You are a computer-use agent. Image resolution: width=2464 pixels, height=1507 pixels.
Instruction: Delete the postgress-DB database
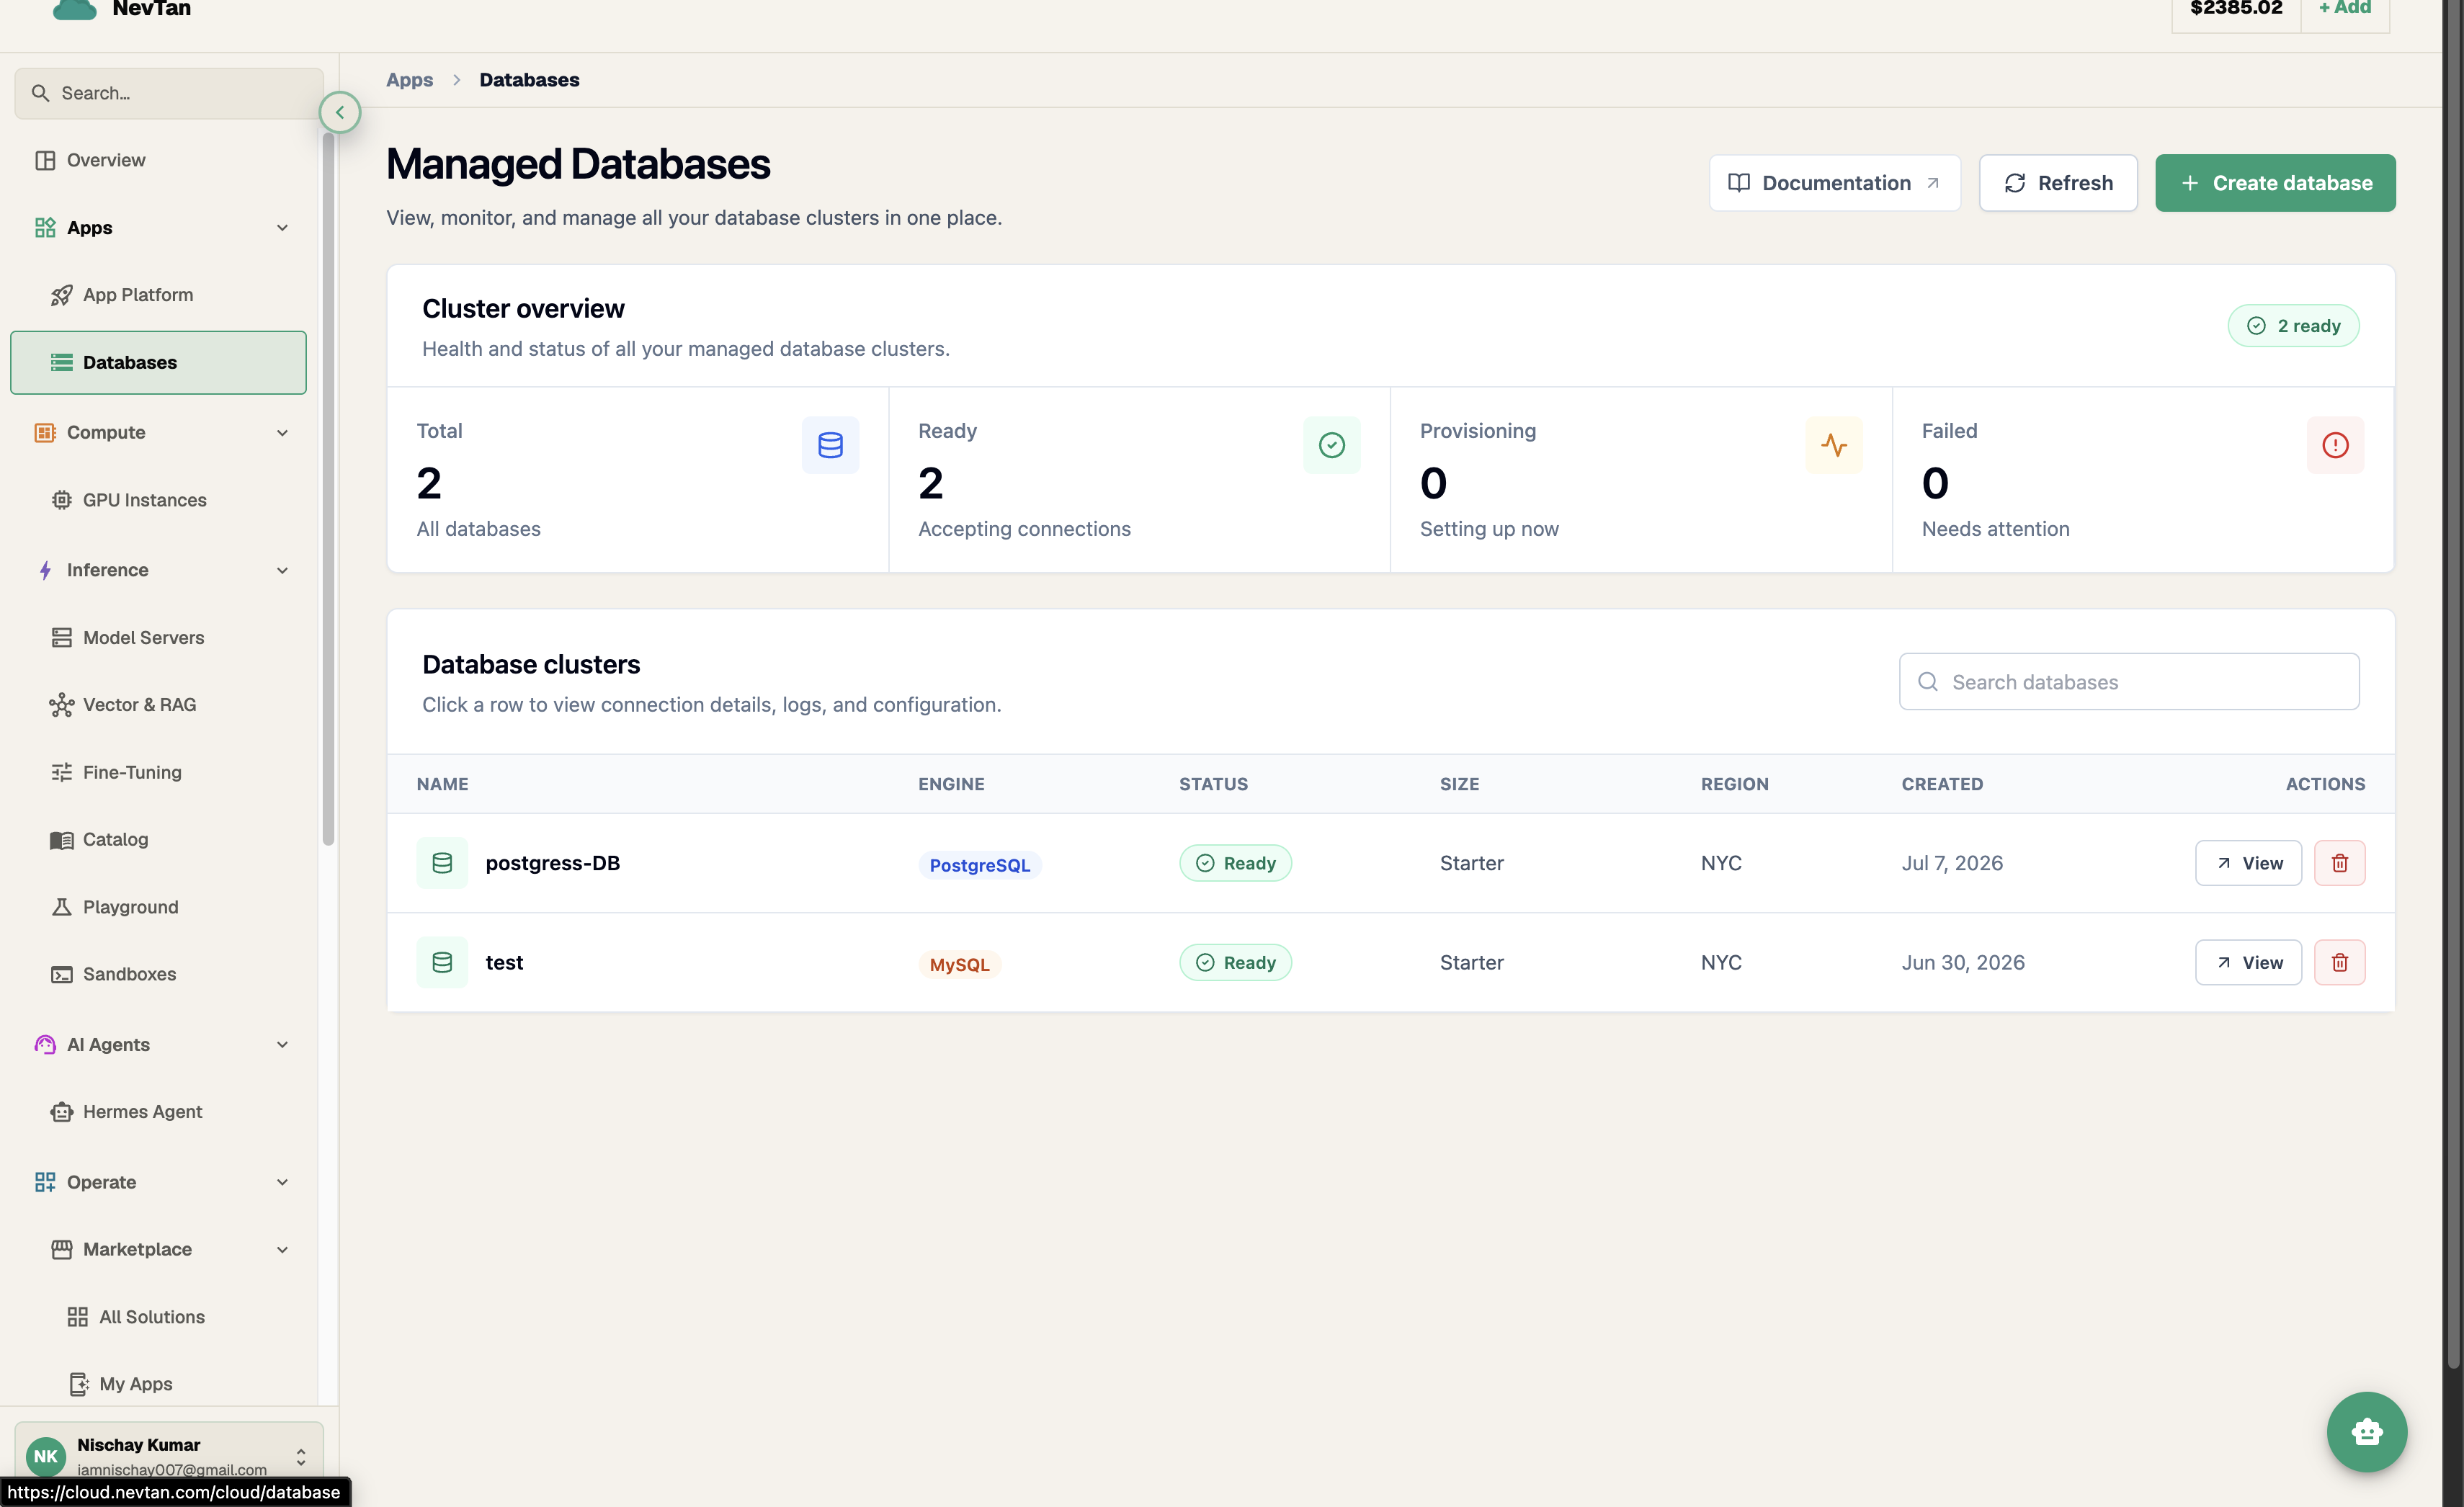click(x=2339, y=863)
